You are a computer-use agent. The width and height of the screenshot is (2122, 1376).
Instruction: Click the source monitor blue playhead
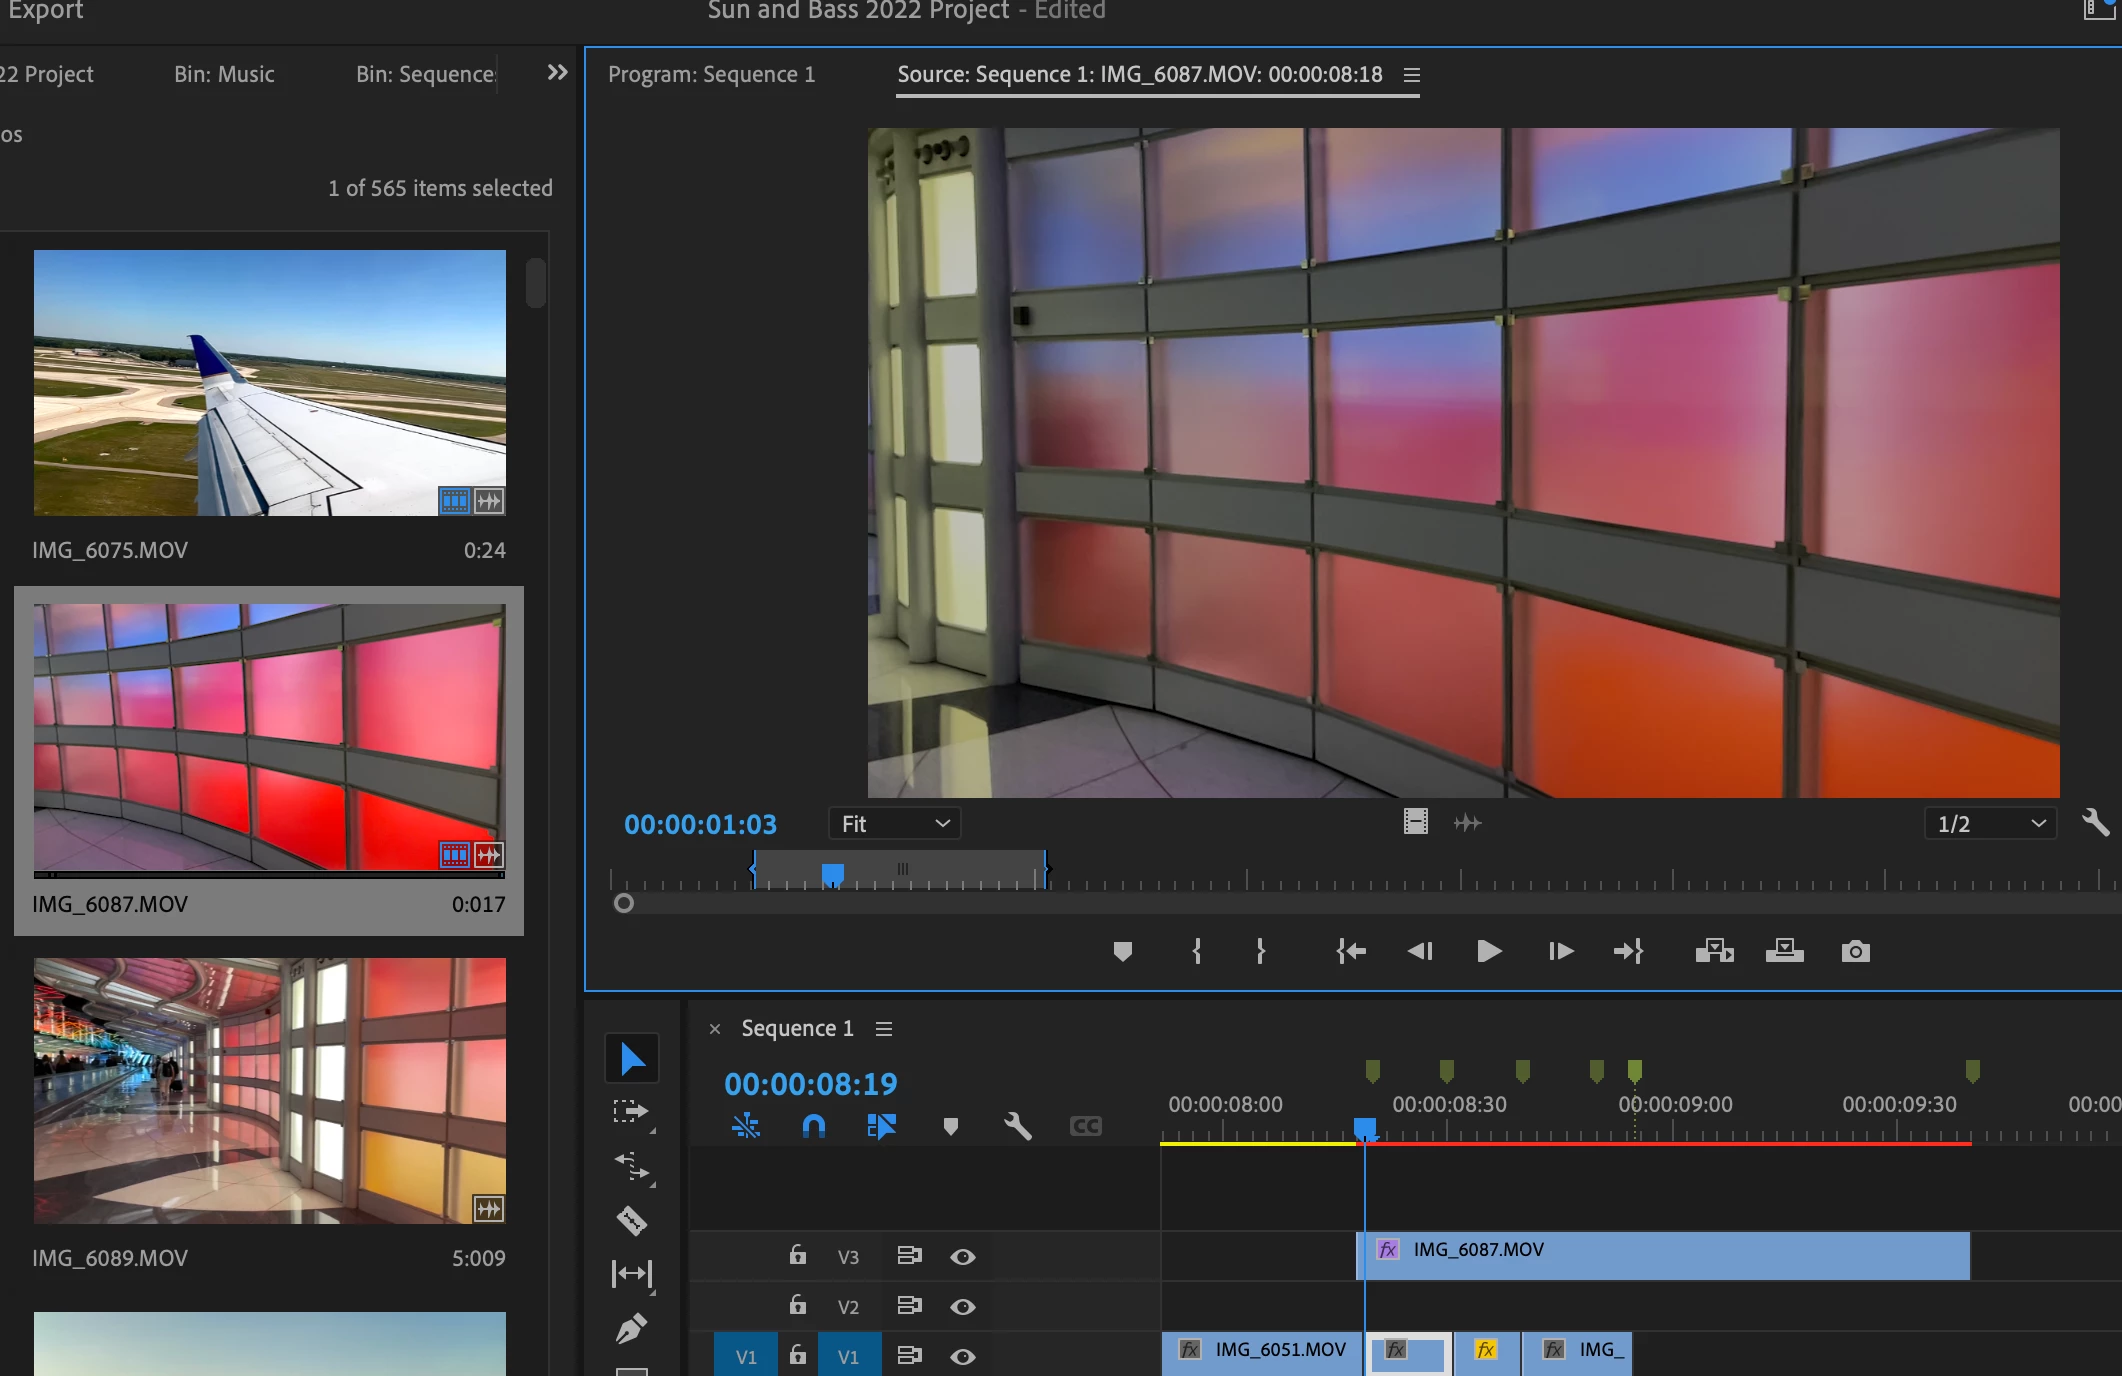click(832, 874)
